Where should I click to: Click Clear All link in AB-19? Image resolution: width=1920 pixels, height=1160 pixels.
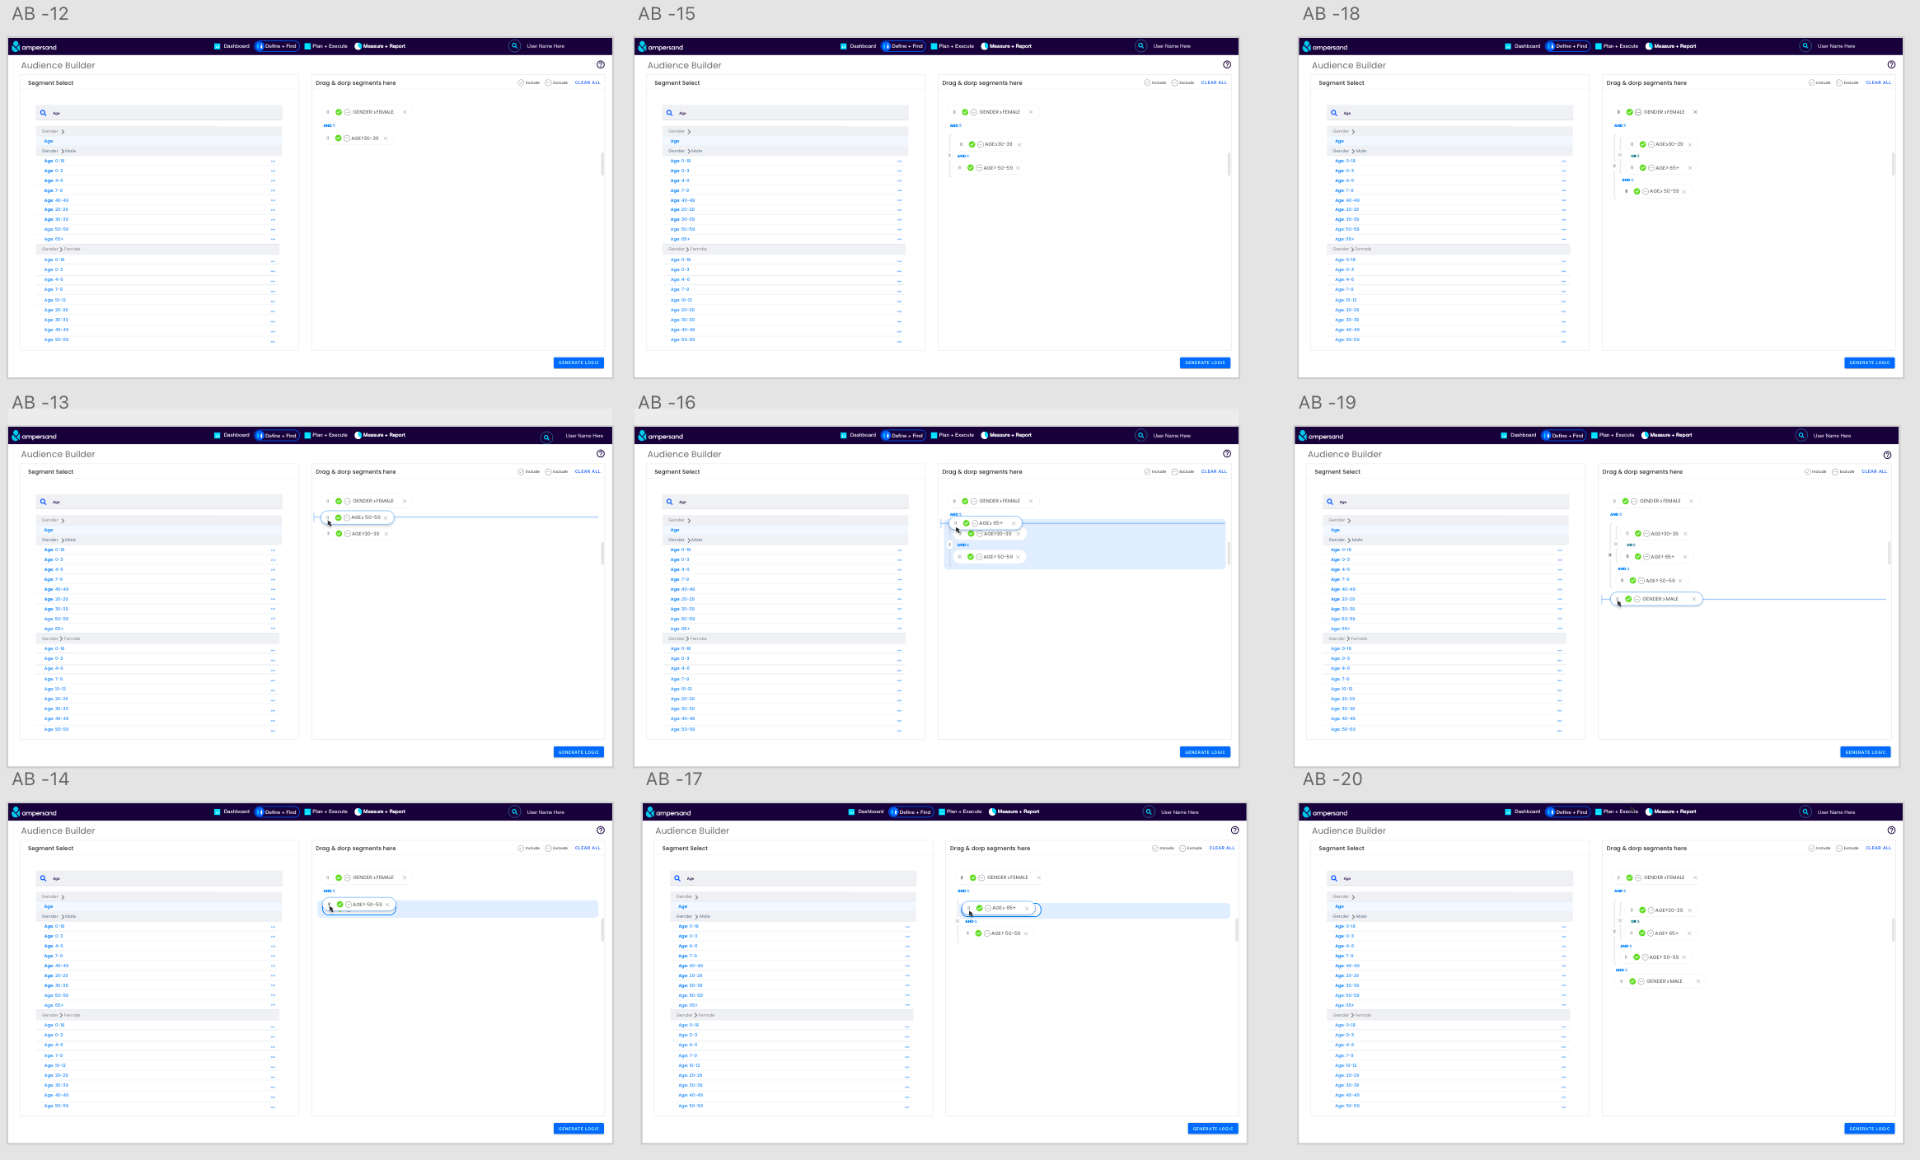1874,472
